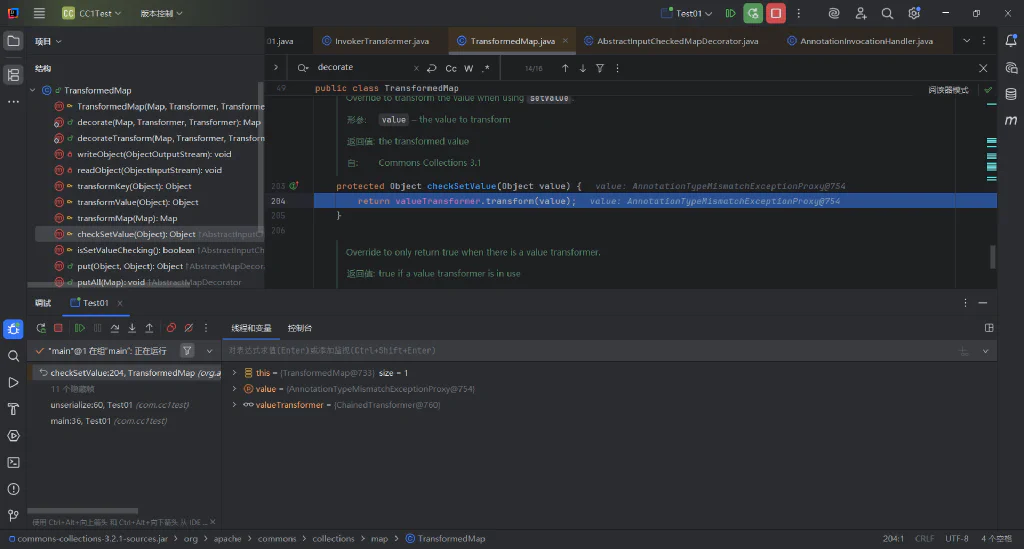Select the Console tab
Screen dimensions: 1024x549
300,328
